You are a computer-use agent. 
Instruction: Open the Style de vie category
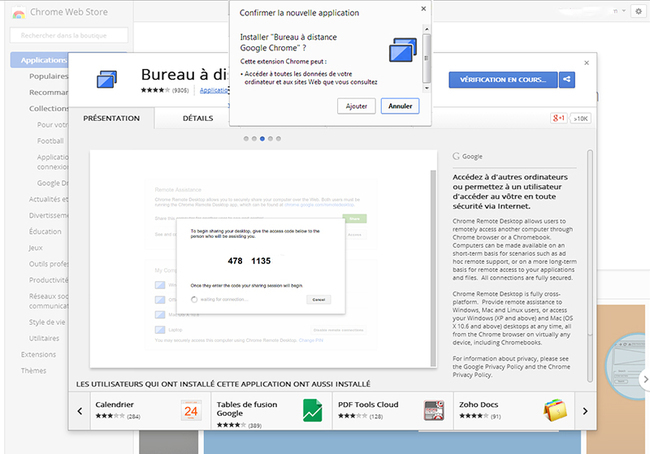tap(47, 322)
